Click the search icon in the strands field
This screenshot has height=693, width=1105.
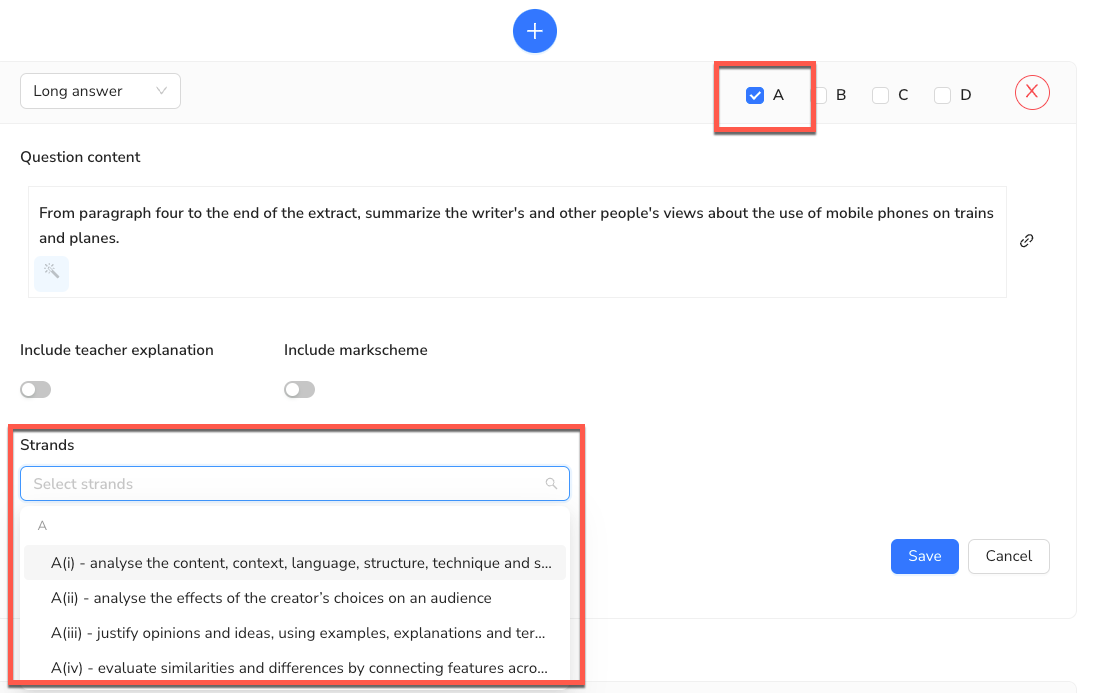[551, 484]
